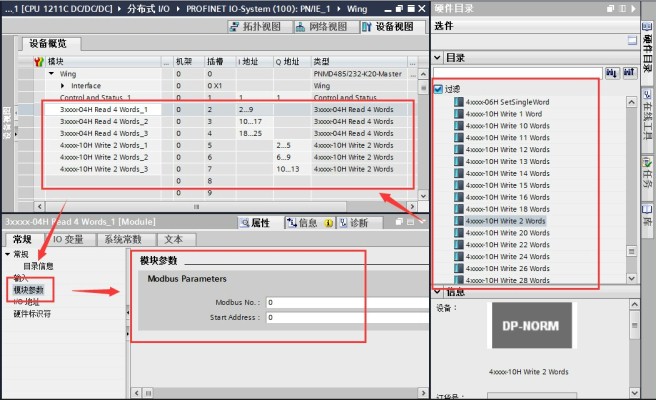
Task: Expand the Interface tree node
Action: point(62,86)
